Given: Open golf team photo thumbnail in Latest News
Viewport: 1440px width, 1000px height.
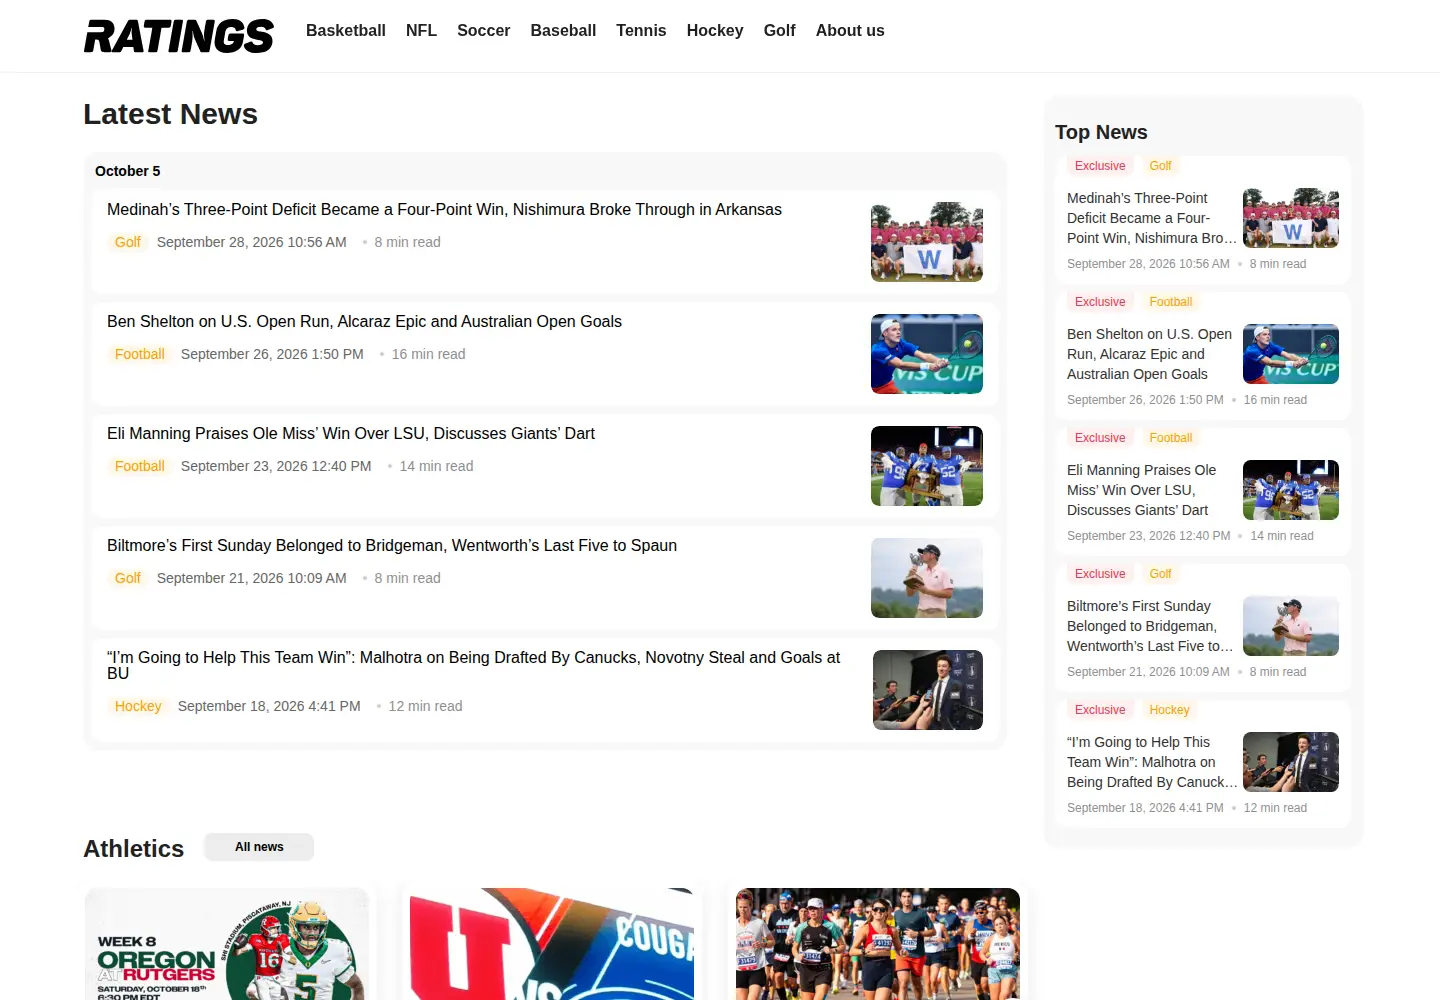Looking at the screenshot, I should coord(927,242).
